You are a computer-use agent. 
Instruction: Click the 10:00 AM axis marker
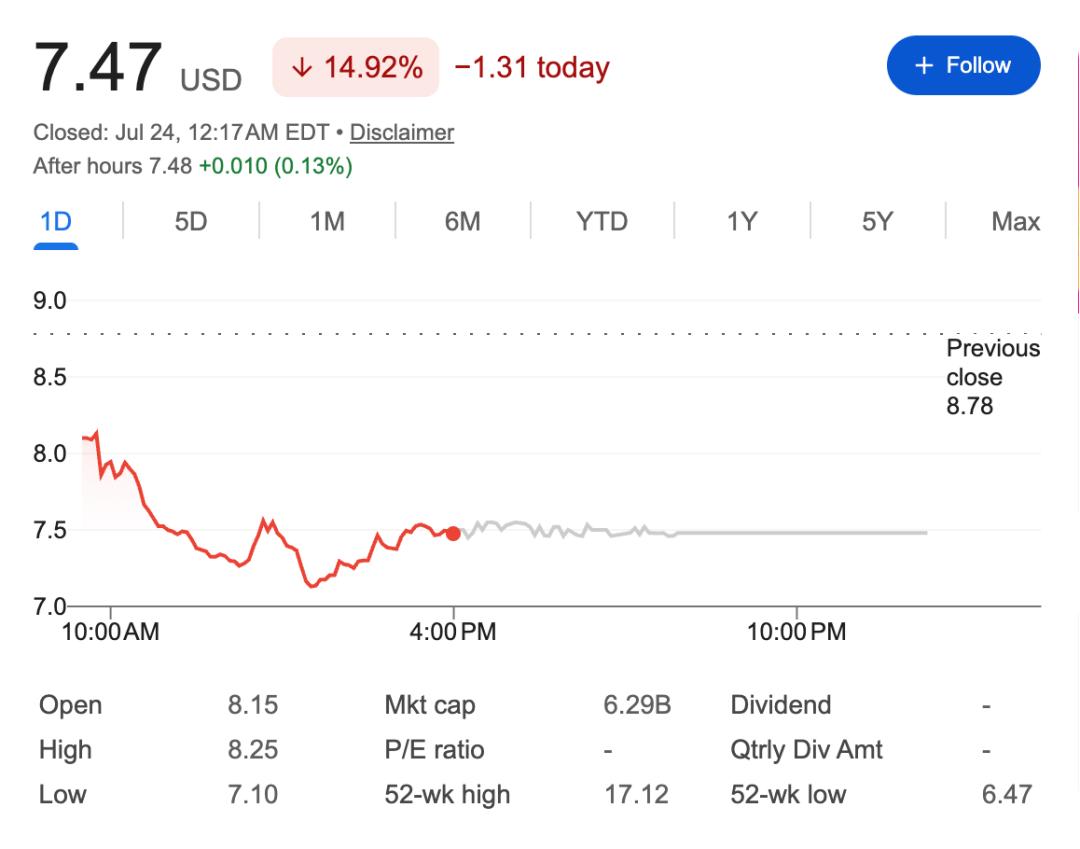tap(110, 631)
